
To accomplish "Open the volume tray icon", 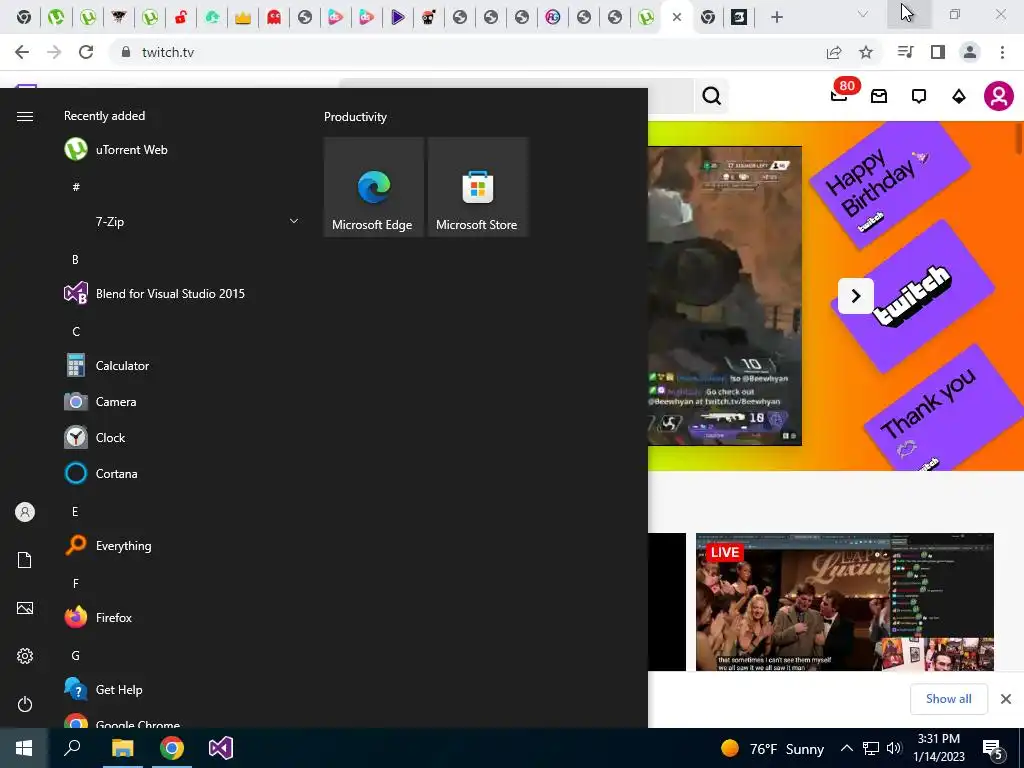I will click(x=895, y=748).
